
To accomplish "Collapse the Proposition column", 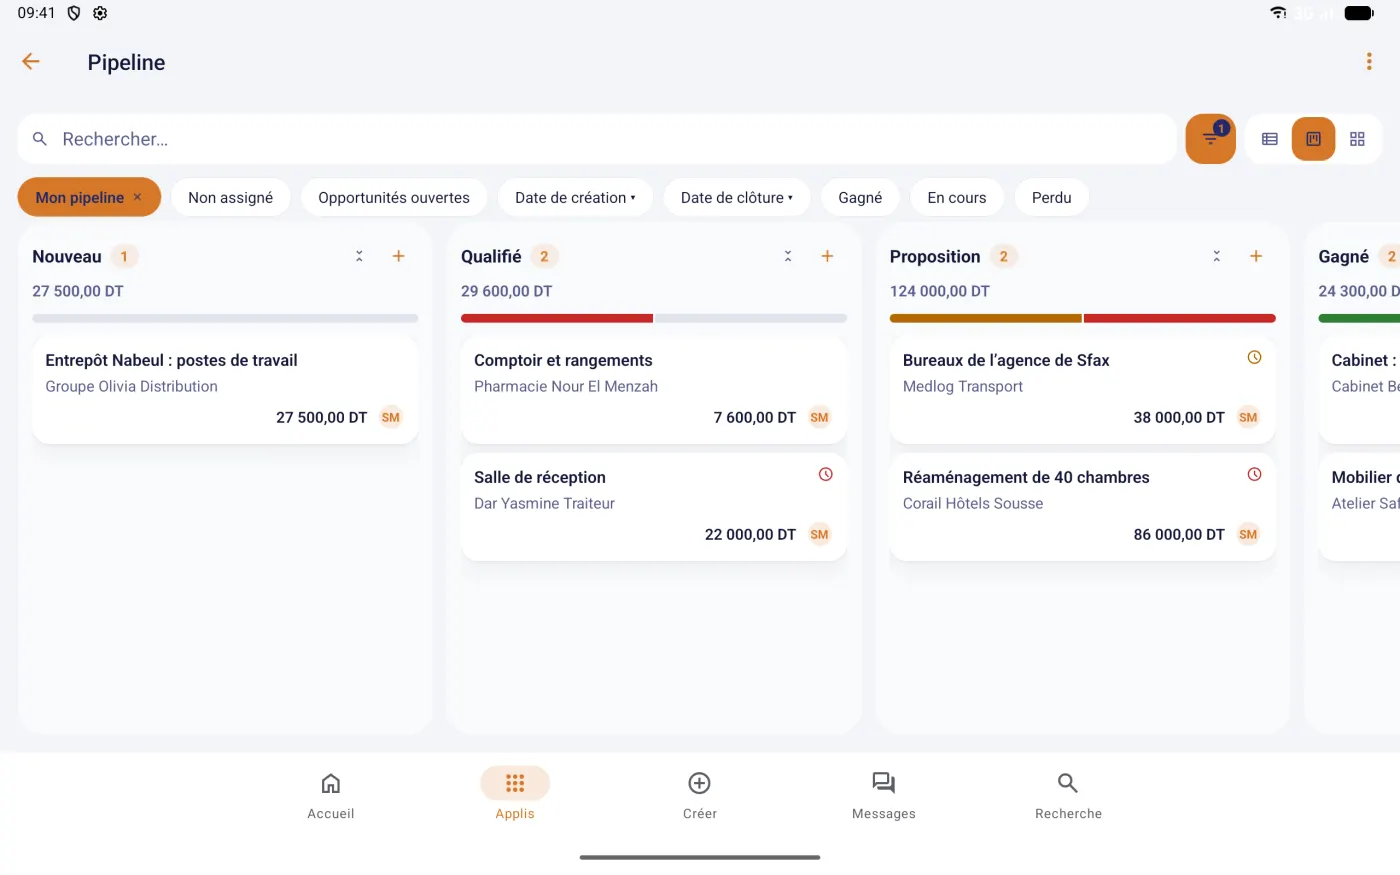I will 1217,256.
